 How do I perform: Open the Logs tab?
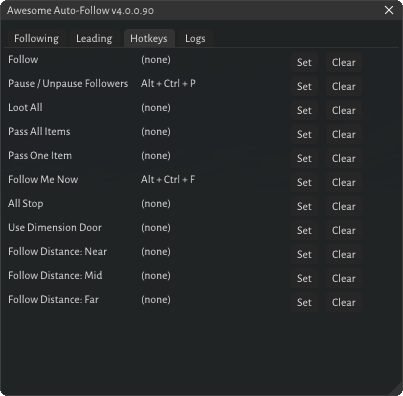(195, 38)
